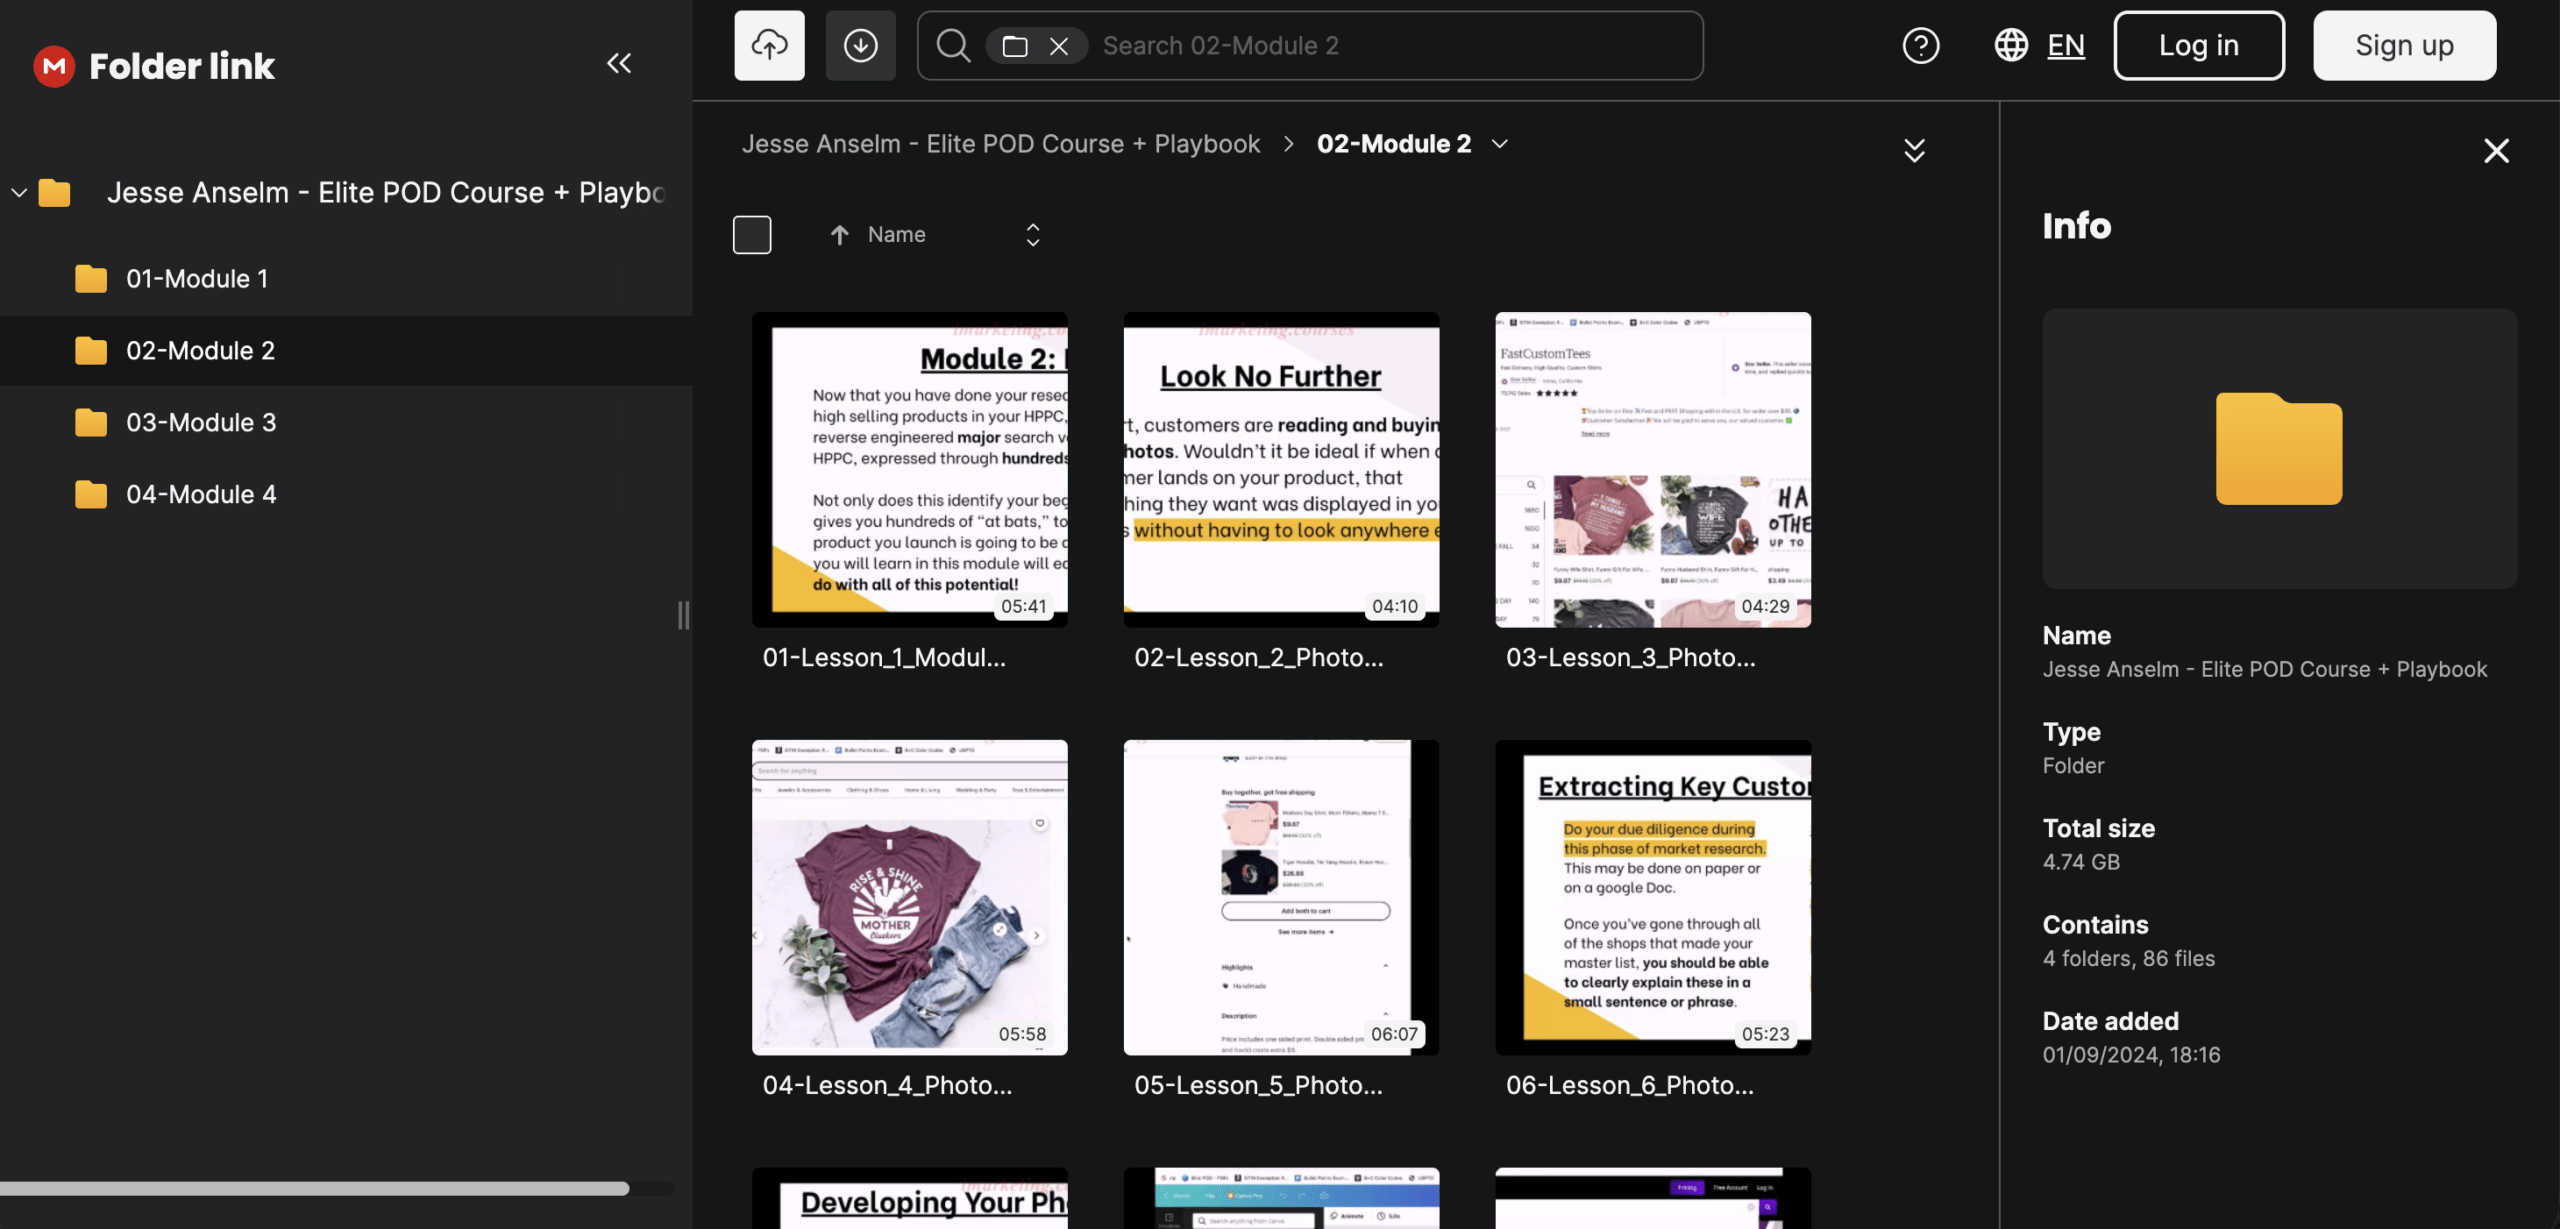The height and width of the screenshot is (1229, 2560).
Task: Open the help question mark icon
Action: (1920, 46)
